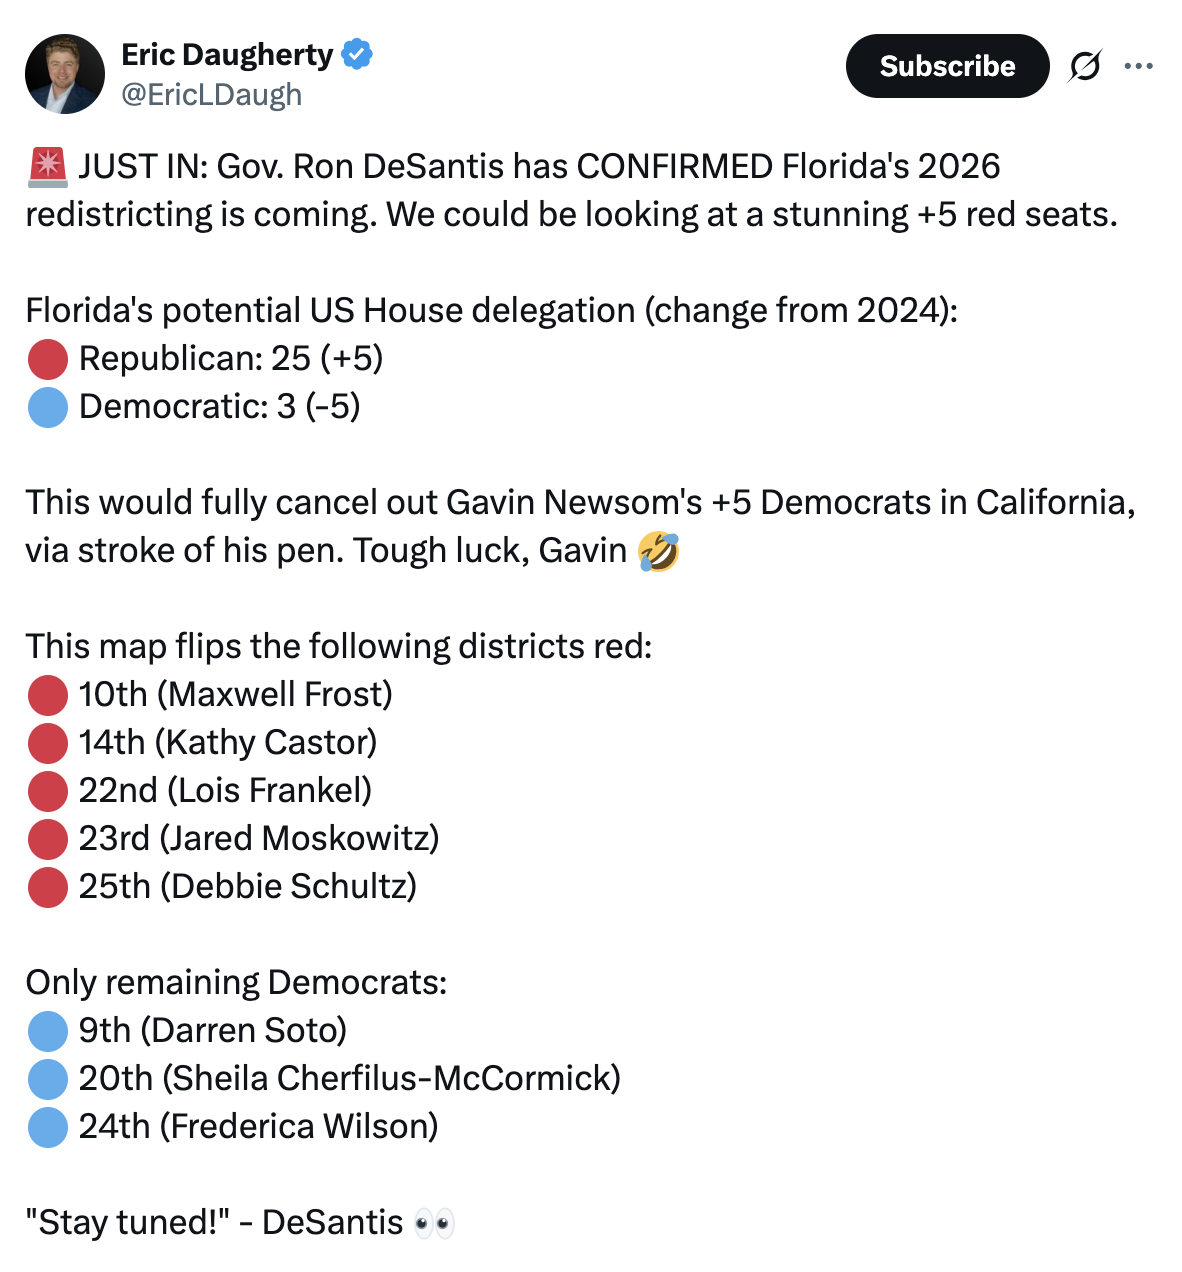The image size is (1182, 1272).
Task: Open the Eric Daugherty display name link
Action: (x=227, y=54)
